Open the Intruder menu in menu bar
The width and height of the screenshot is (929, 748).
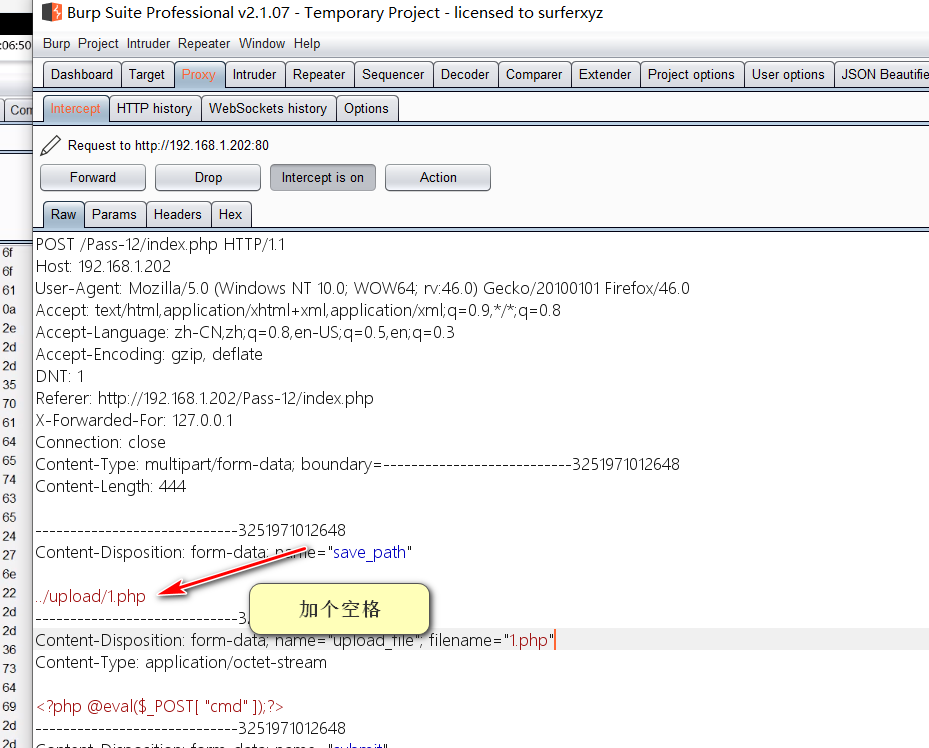pos(148,44)
